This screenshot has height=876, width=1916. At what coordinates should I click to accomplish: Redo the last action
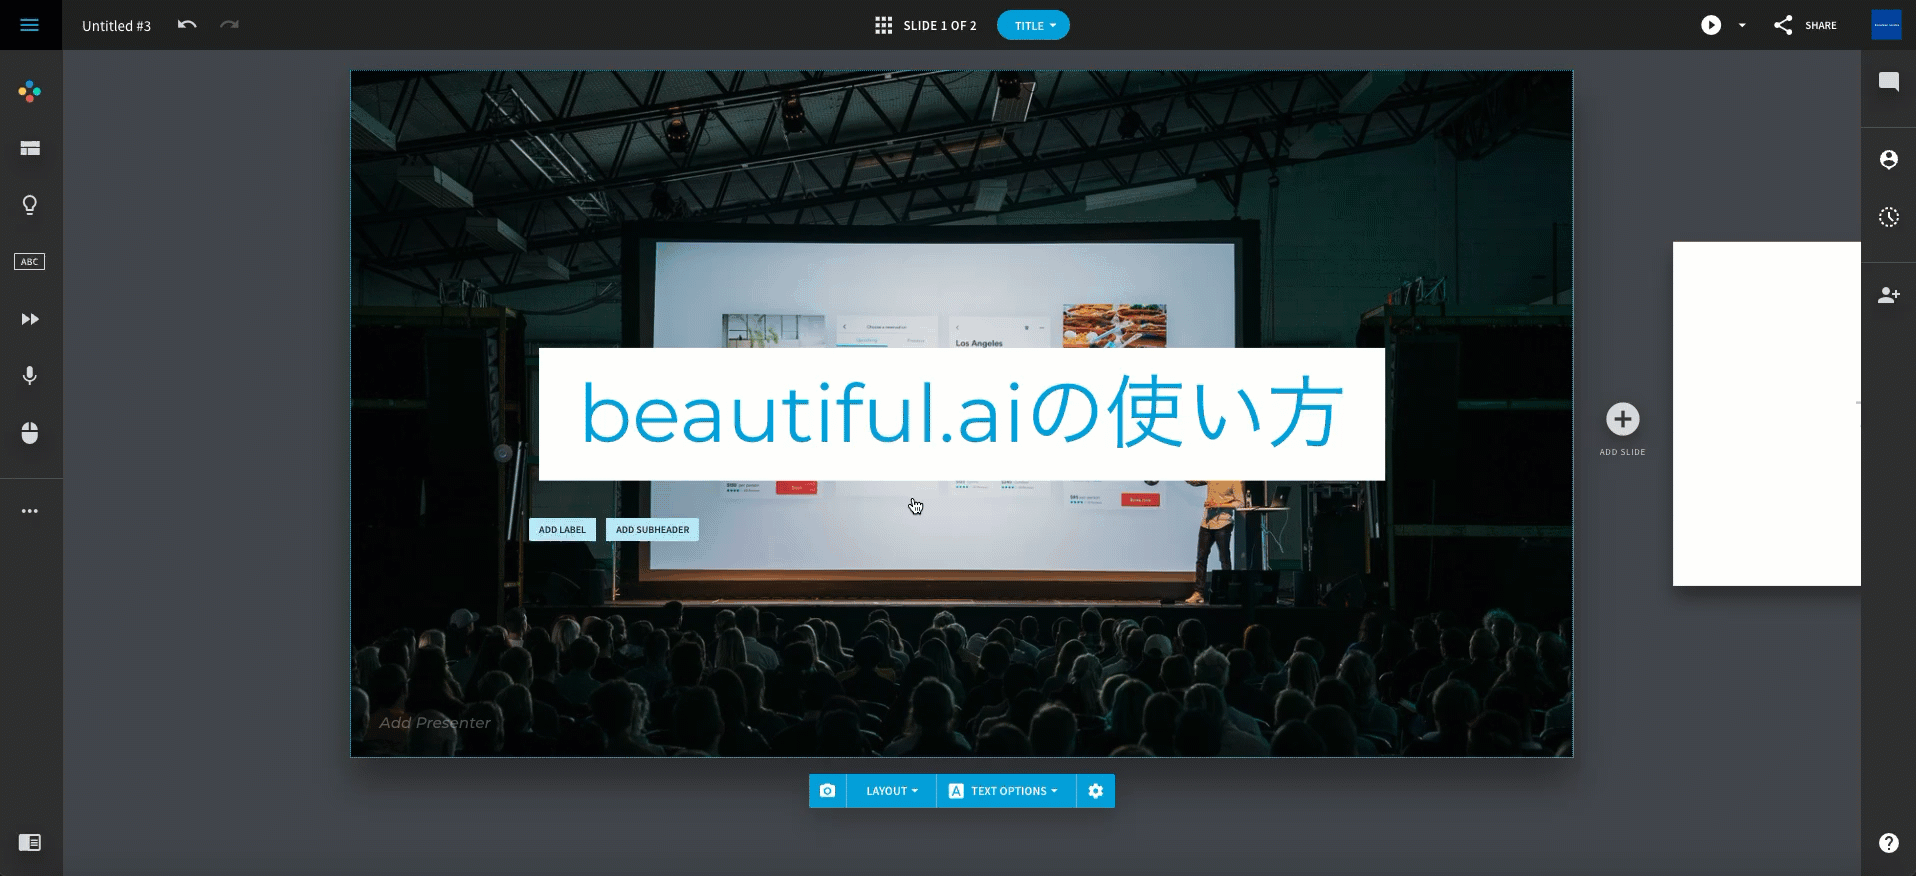tap(230, 25)
